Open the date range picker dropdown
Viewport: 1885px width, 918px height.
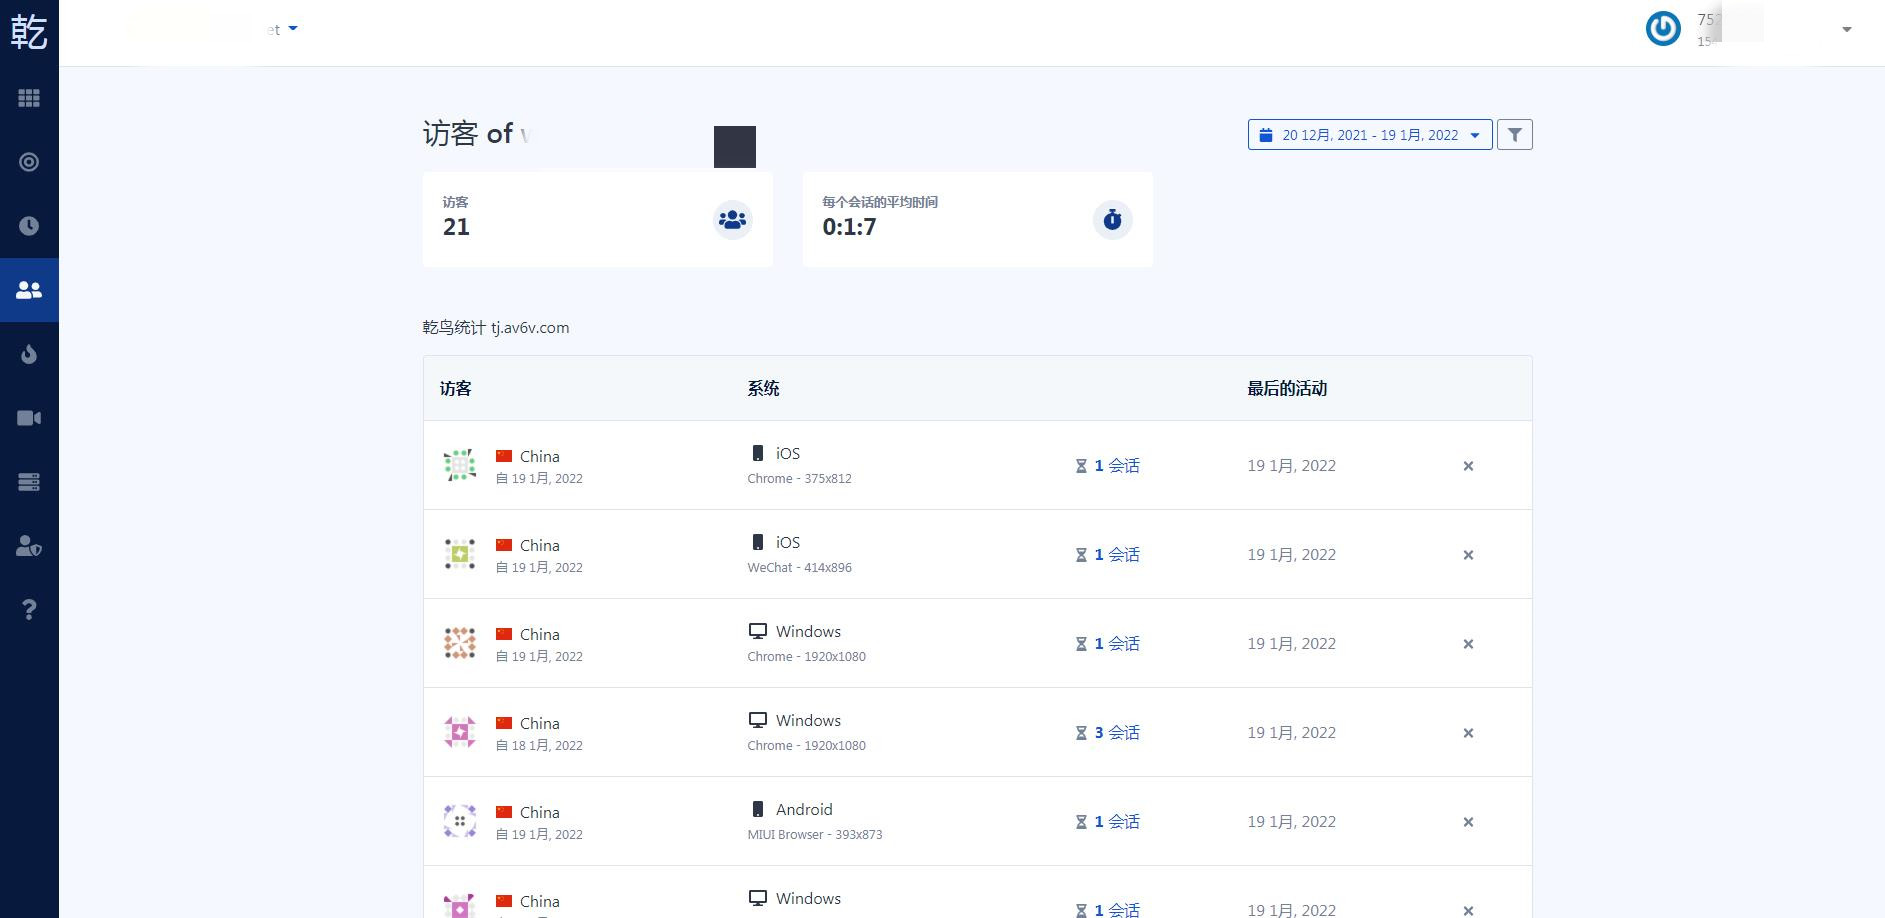coord(1369,135)
